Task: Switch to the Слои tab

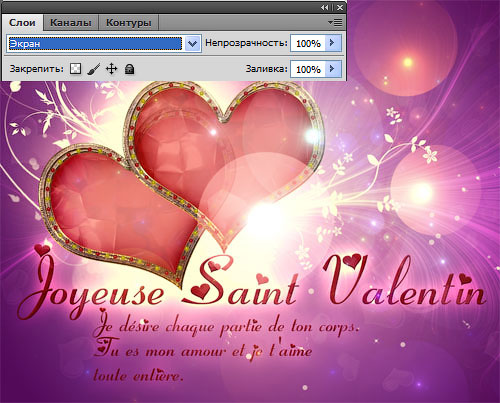Action: 22,23
